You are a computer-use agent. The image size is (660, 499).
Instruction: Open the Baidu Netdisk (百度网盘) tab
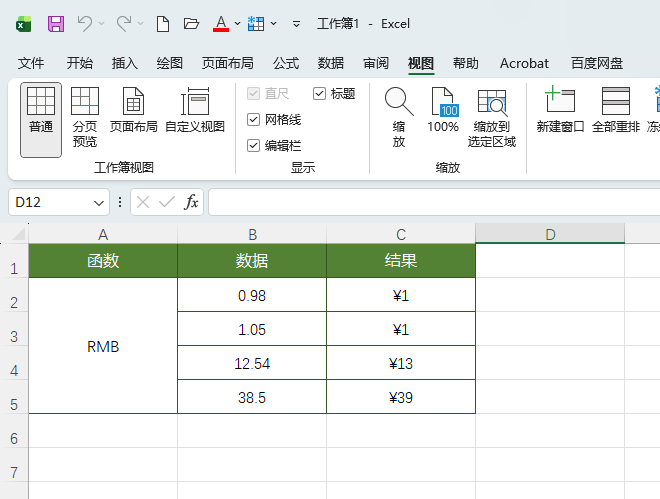coord(597,63)
